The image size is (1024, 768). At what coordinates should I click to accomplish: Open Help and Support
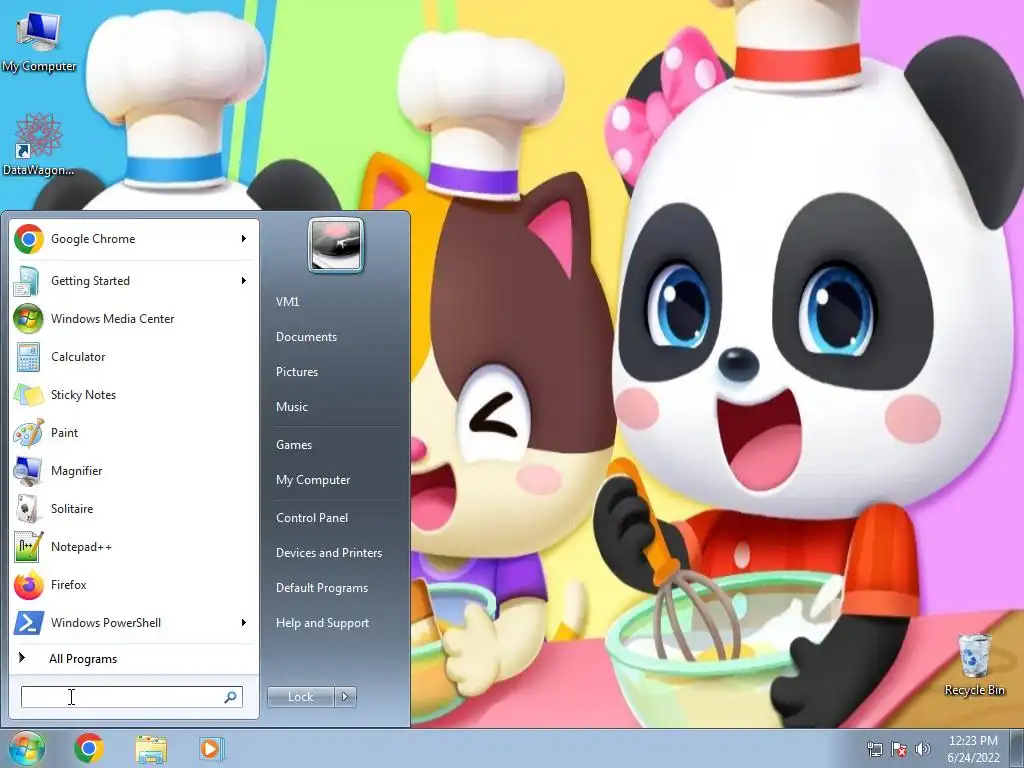[322, 623]
